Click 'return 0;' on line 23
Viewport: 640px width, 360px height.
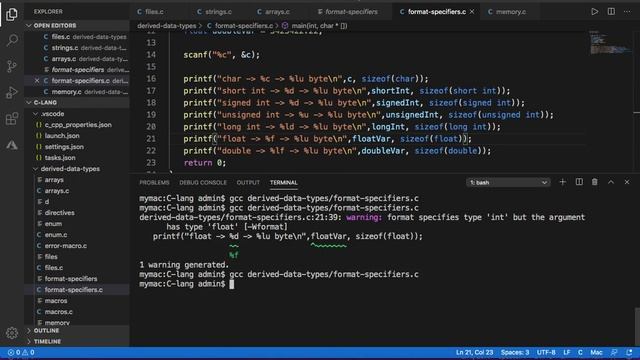[x=204, y=162]
